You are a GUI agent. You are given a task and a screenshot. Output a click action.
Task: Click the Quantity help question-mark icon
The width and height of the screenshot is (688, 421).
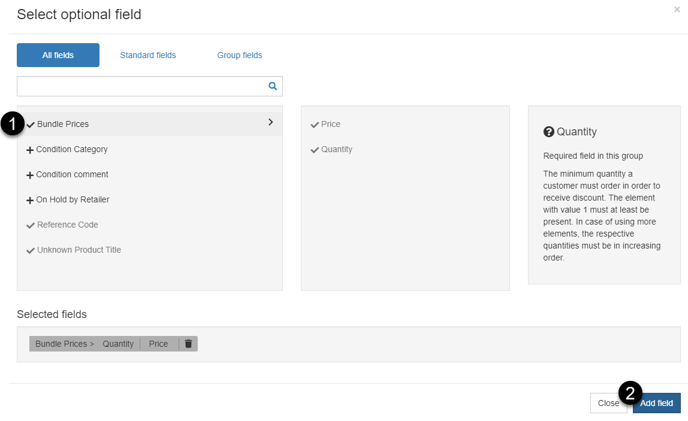[548, 132]
